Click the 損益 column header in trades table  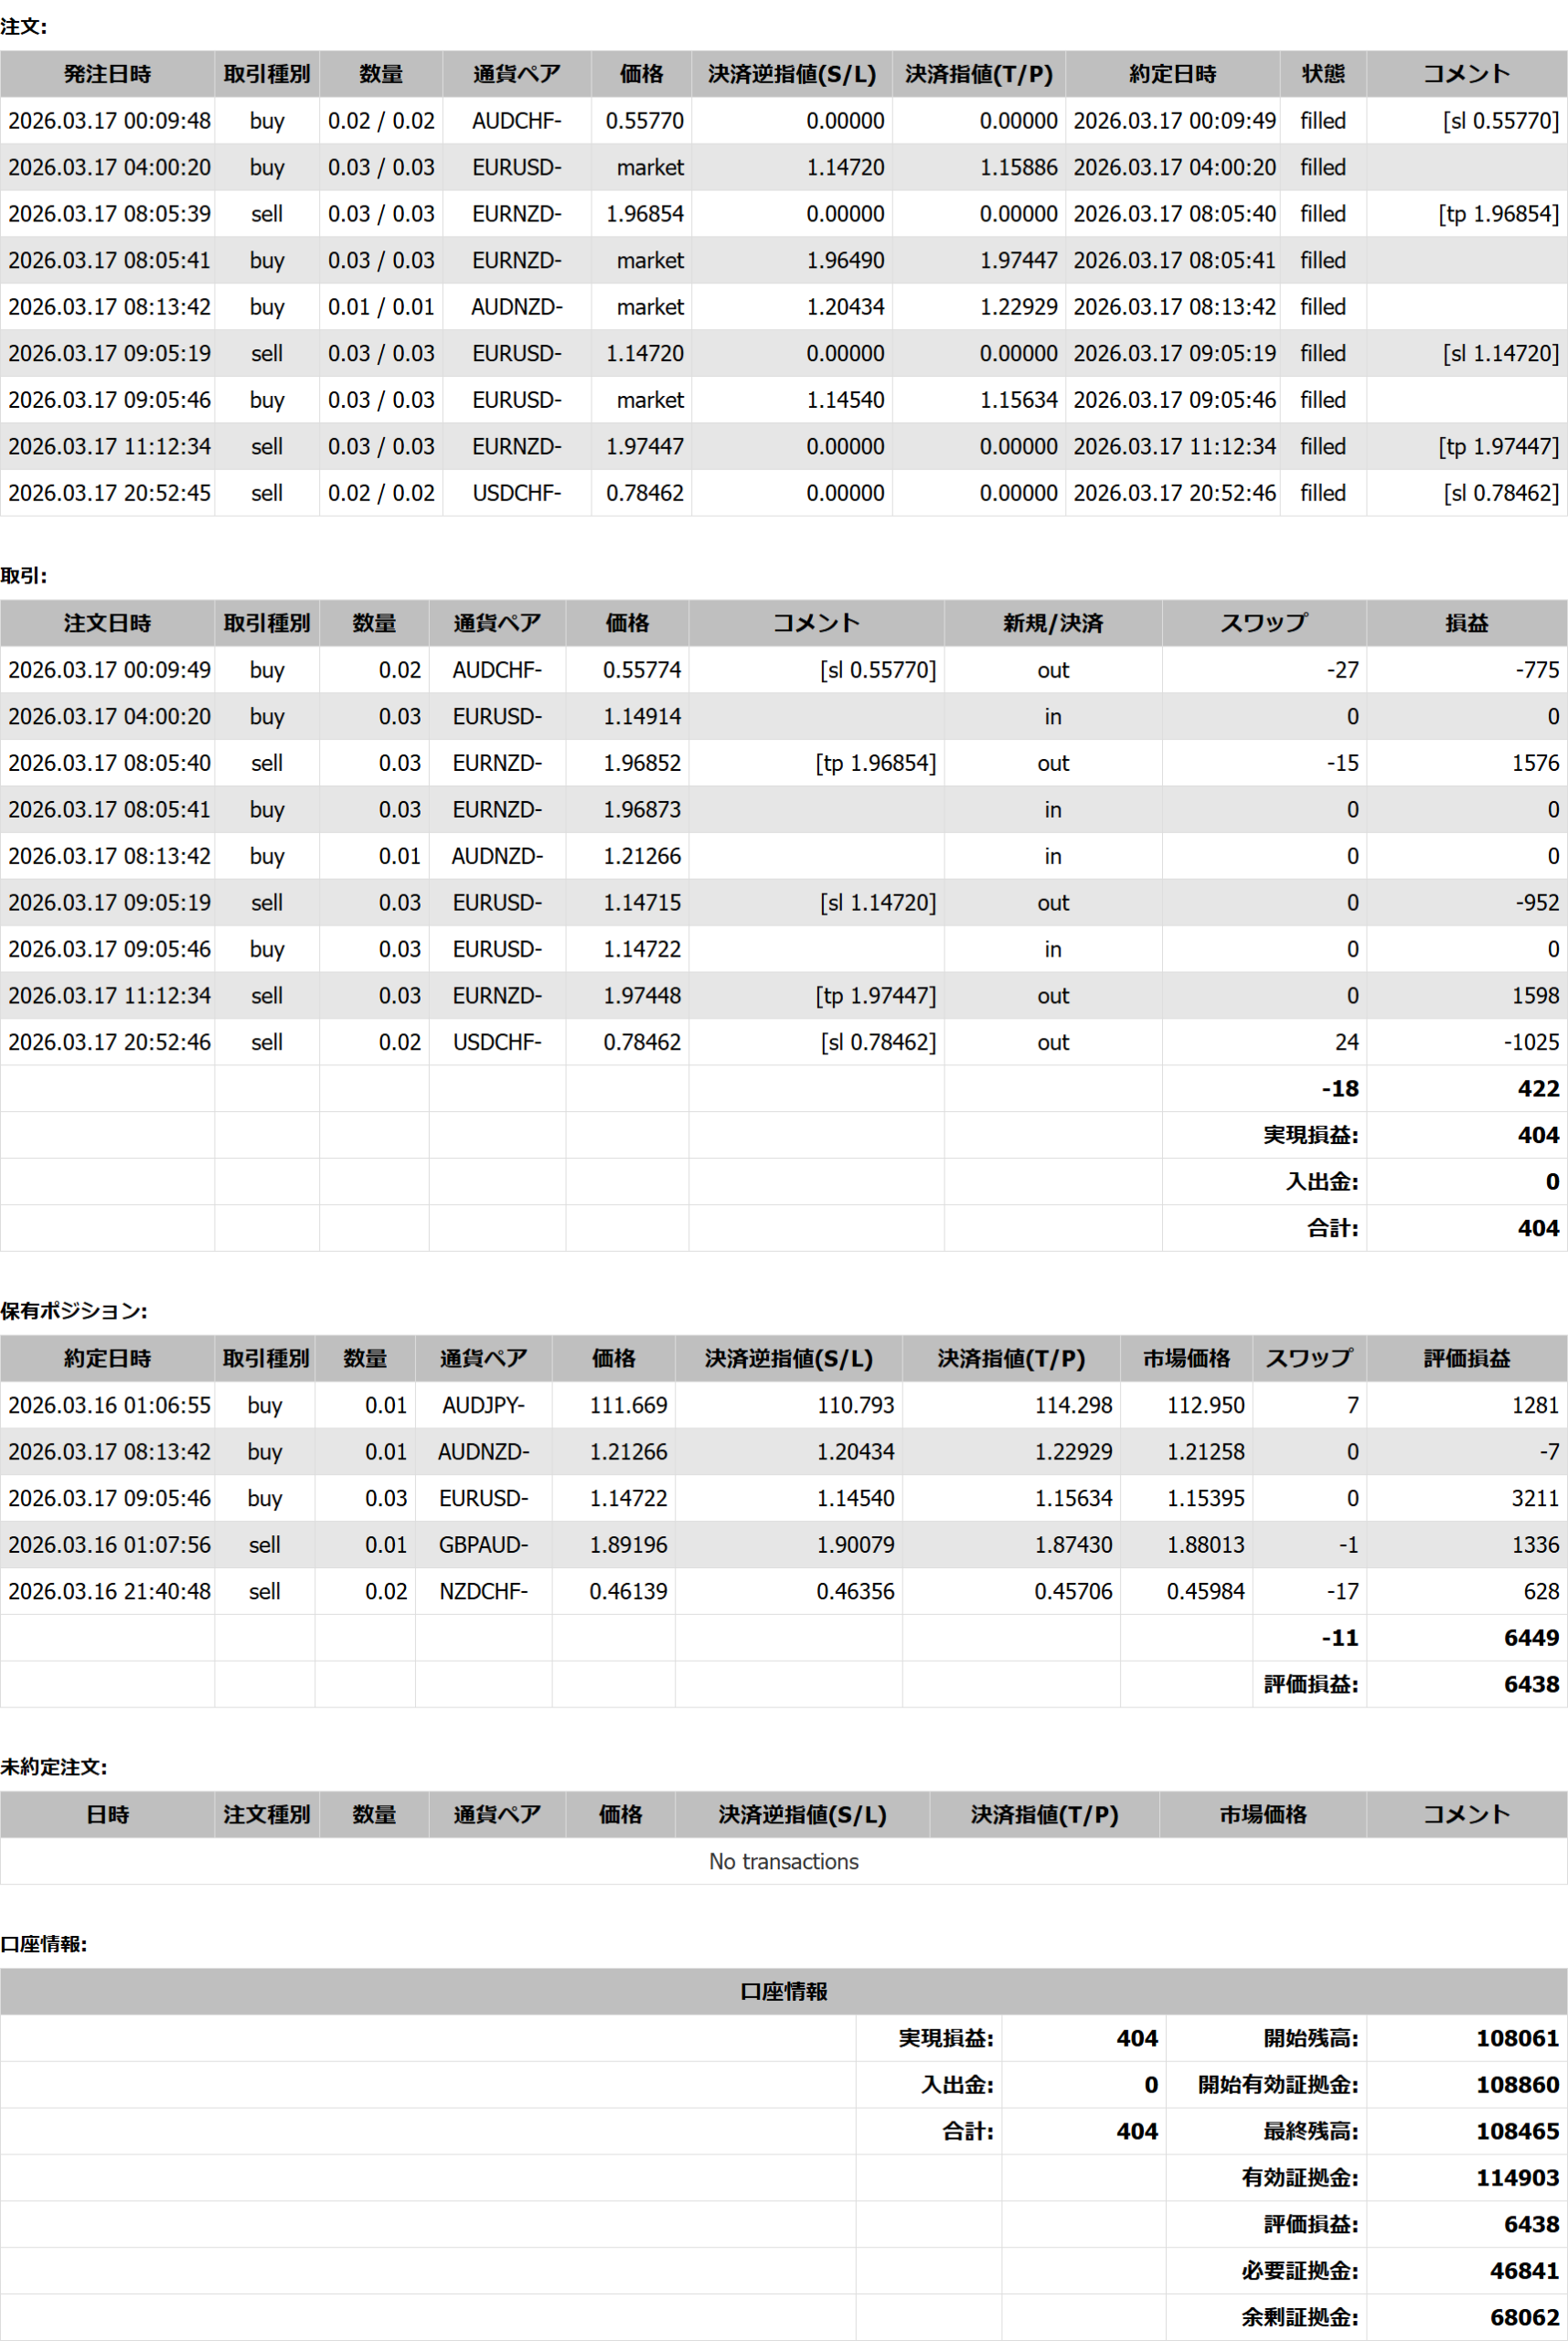[x=1466, y=623]
